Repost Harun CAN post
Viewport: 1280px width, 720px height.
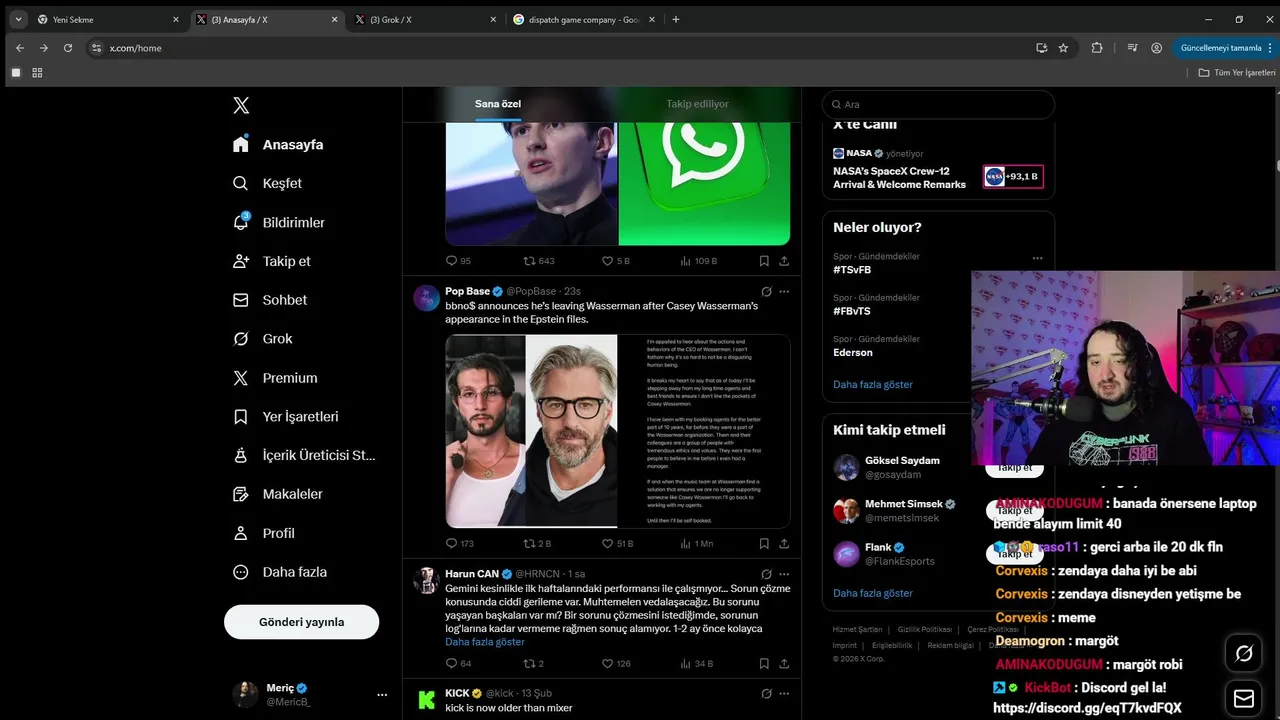534,663
